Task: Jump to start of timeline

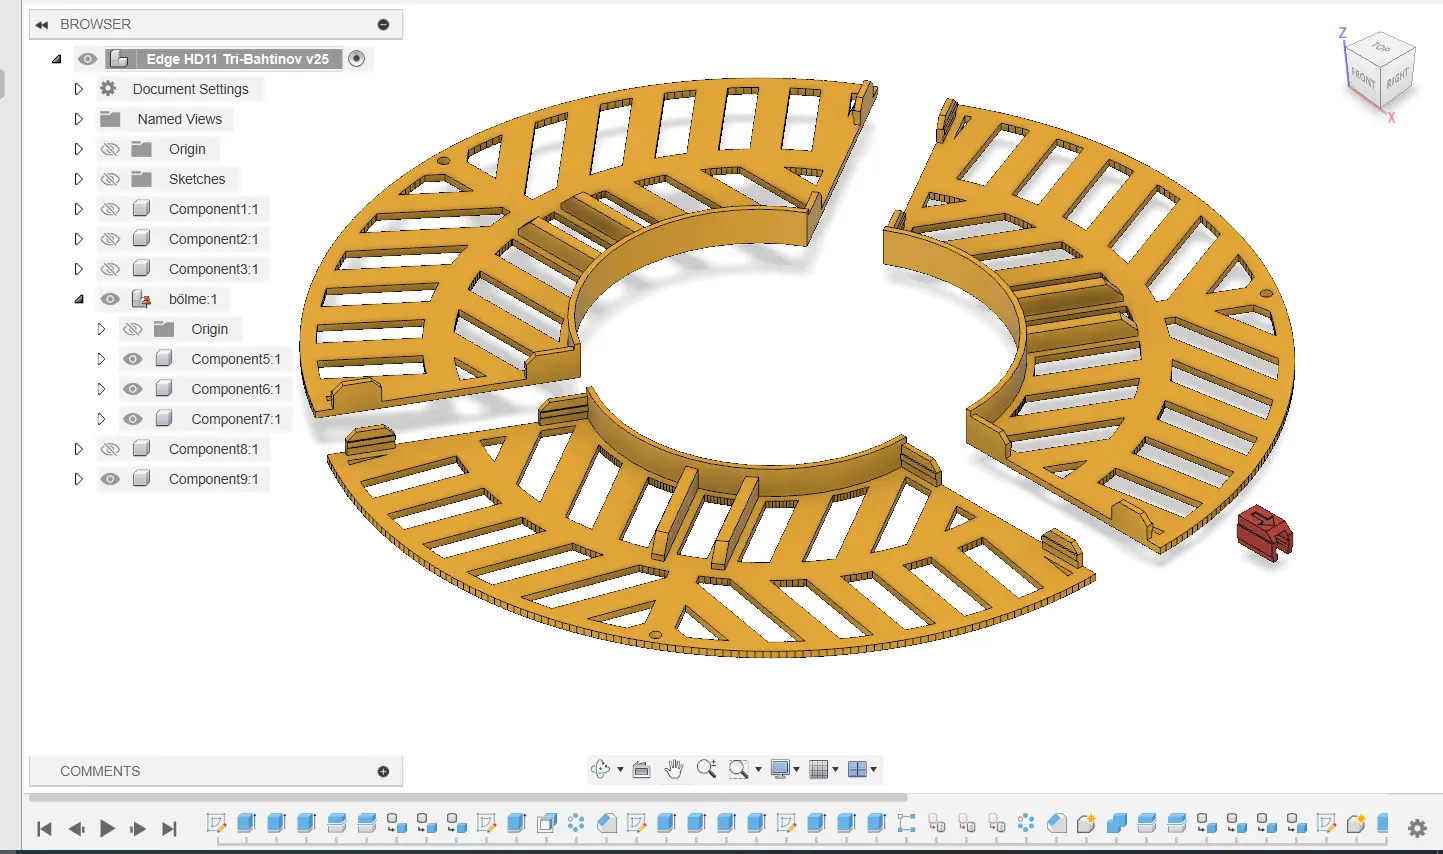Action: point(44,828)
